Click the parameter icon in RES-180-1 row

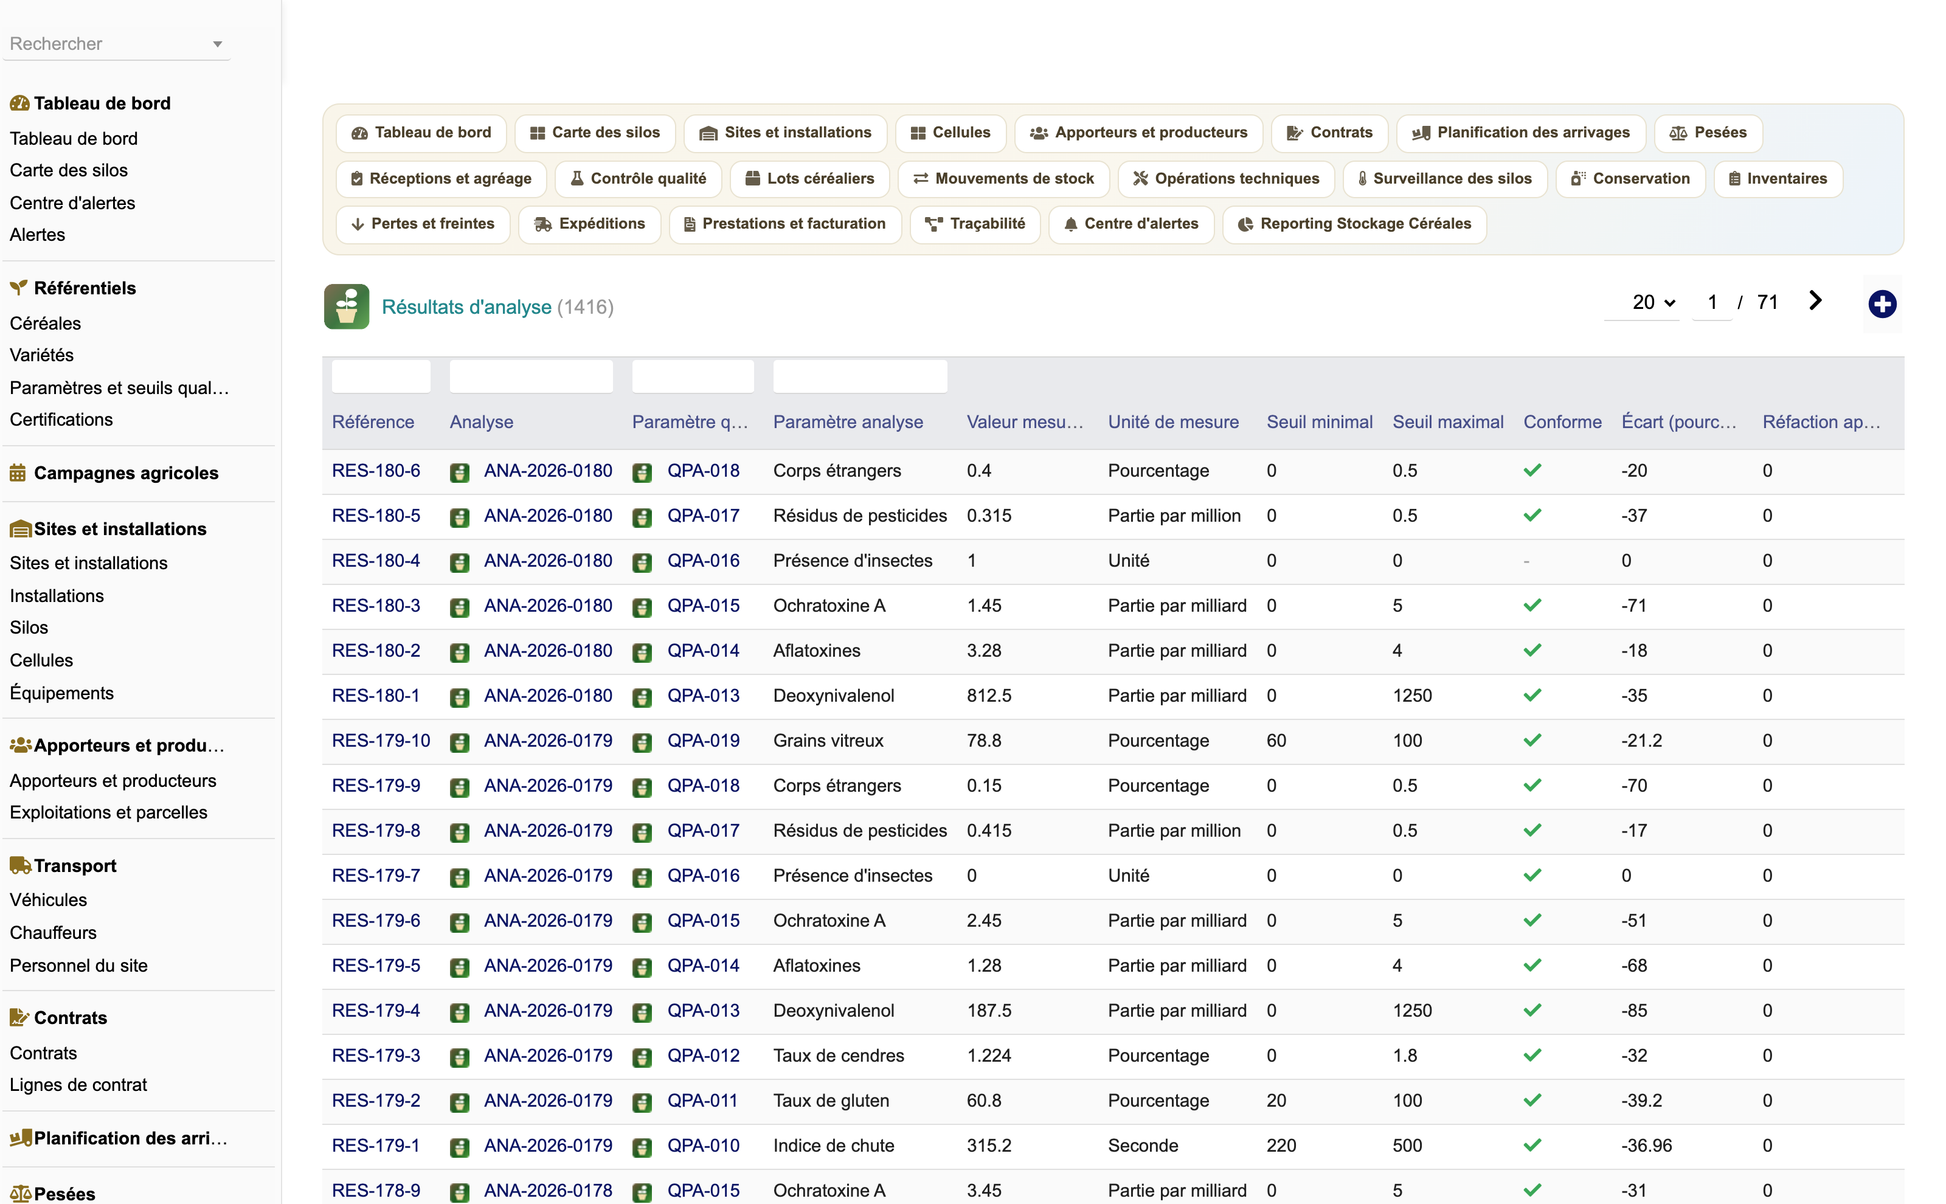(x=642, y=697)
